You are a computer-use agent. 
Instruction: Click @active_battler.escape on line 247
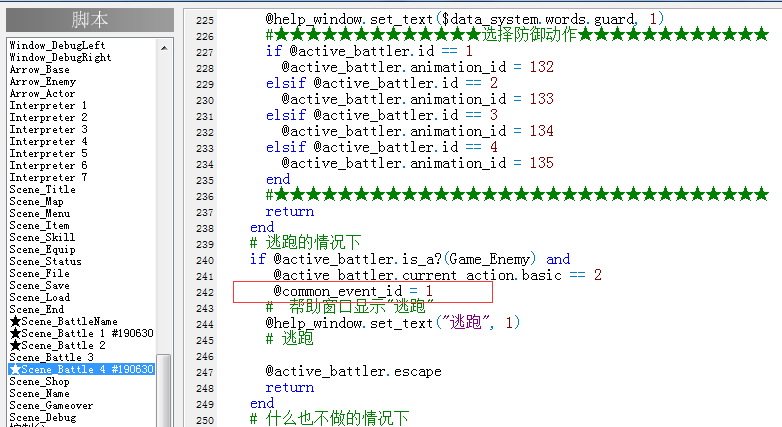[354, 372]
